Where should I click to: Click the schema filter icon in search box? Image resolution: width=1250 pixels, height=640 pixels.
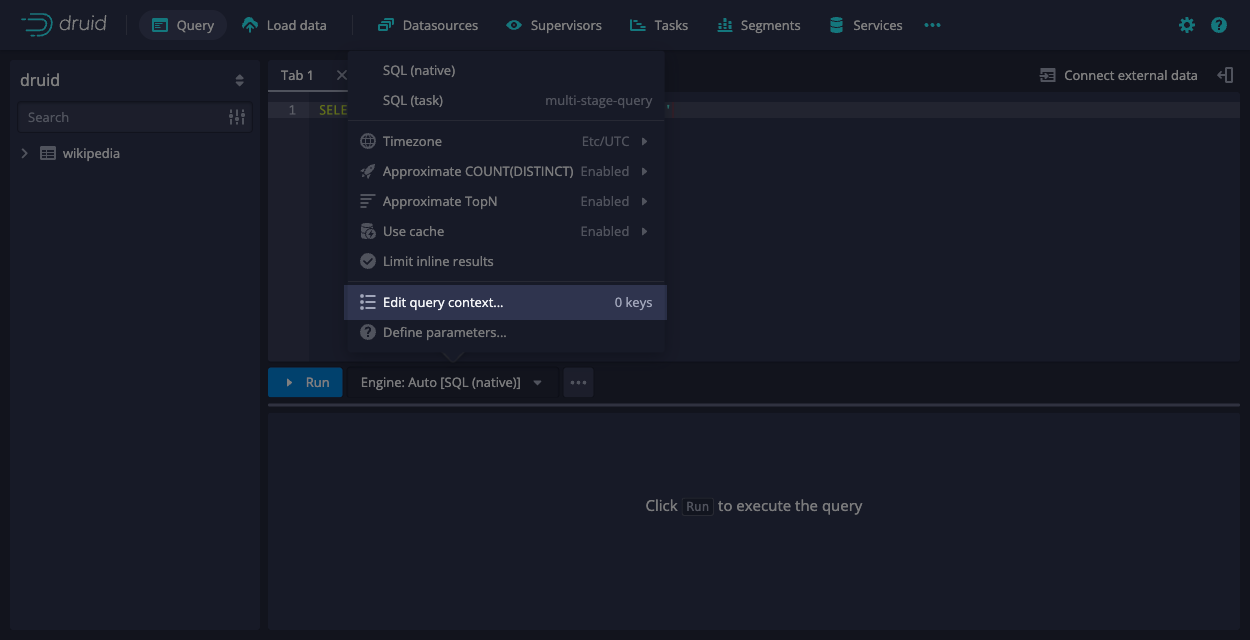point(237,117)
